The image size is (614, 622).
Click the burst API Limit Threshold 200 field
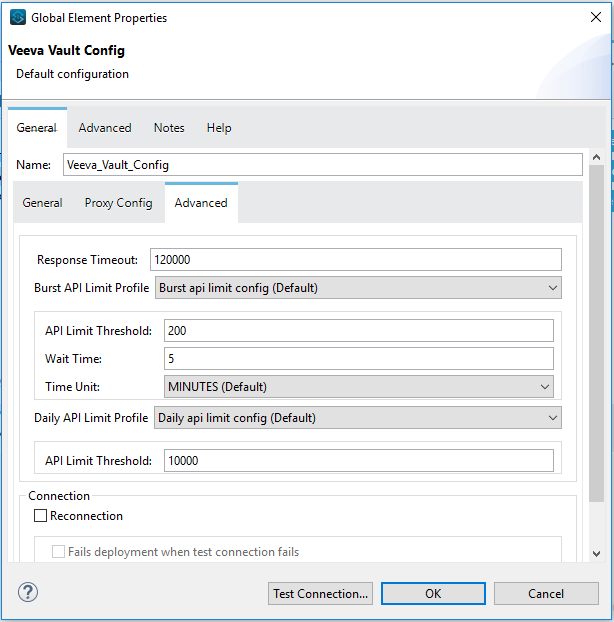[359, 330]
